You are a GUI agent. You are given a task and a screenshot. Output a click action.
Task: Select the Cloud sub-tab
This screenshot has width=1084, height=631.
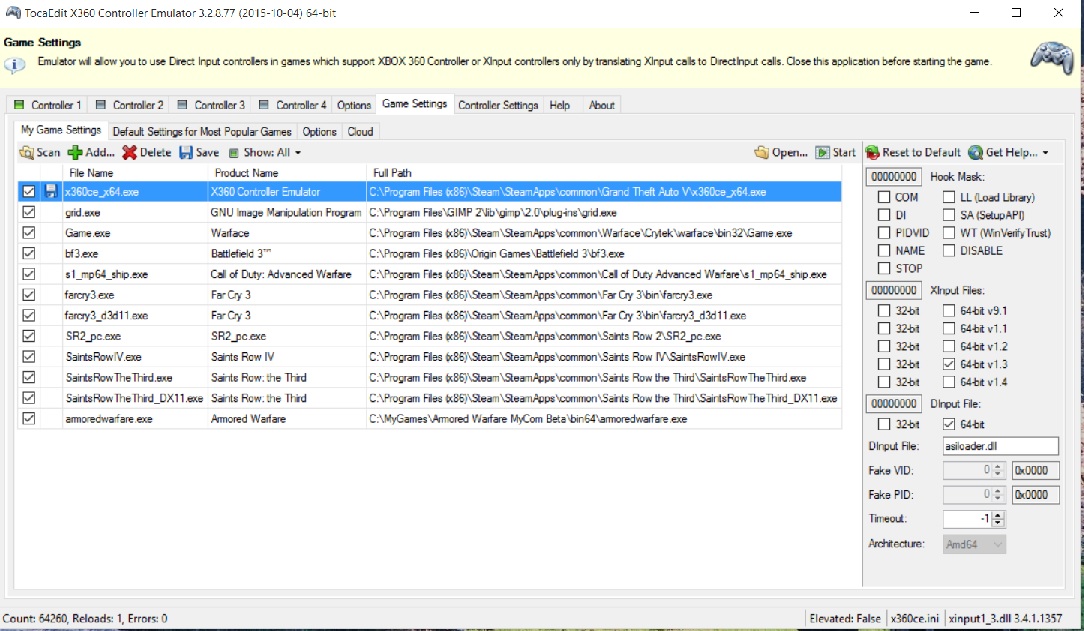coord(360,131)
